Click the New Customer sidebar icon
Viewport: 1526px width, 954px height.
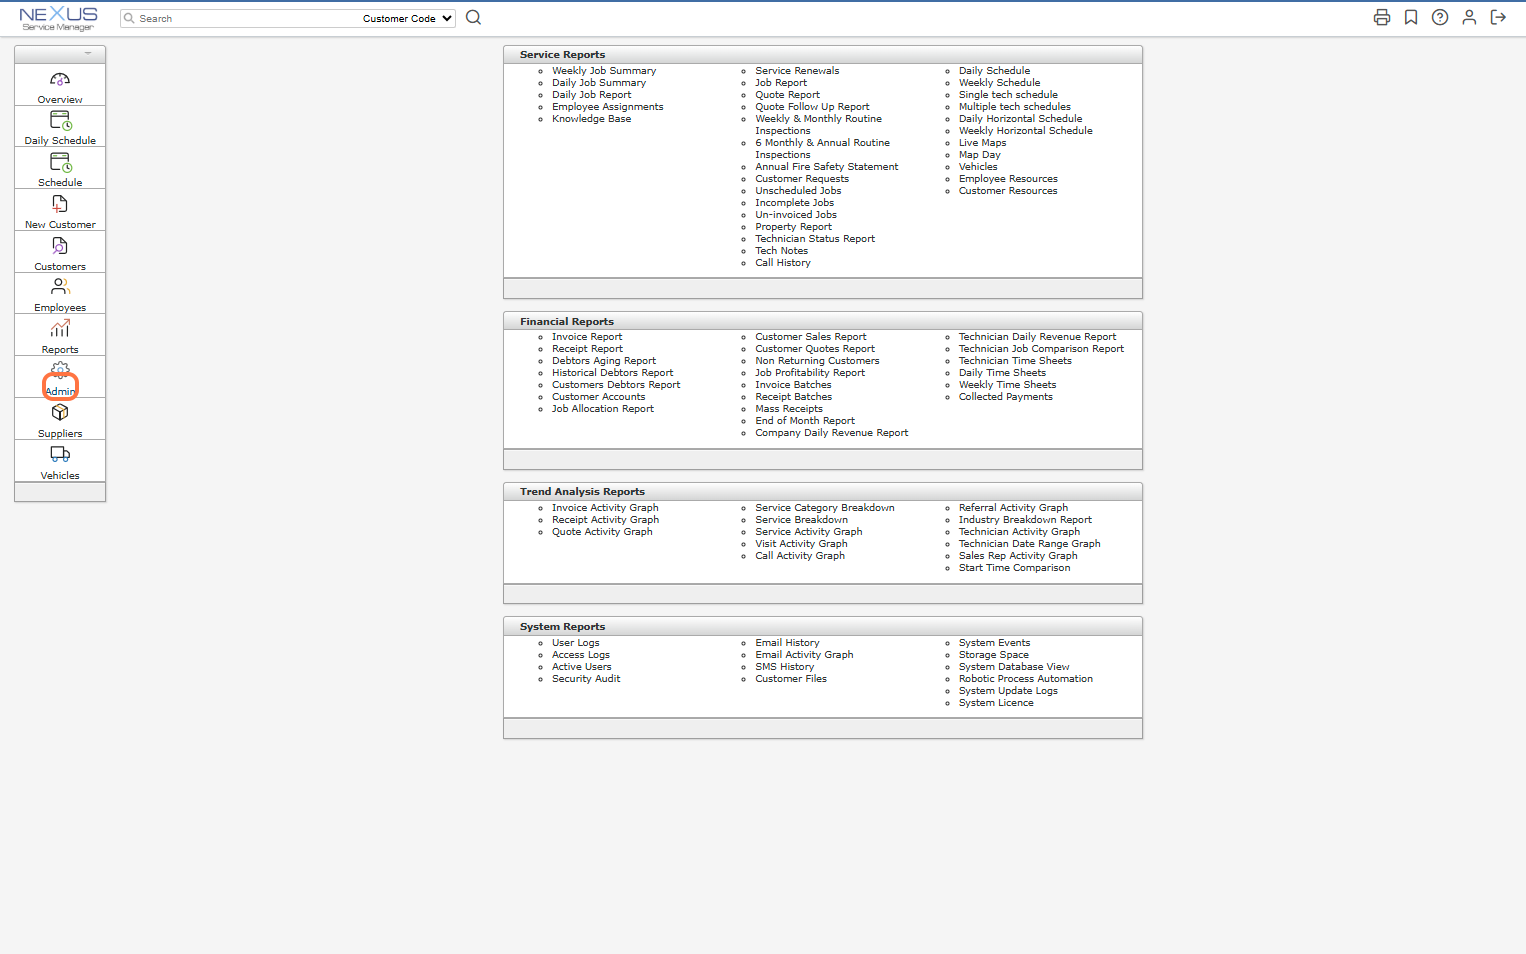click(x=60, y=205)
